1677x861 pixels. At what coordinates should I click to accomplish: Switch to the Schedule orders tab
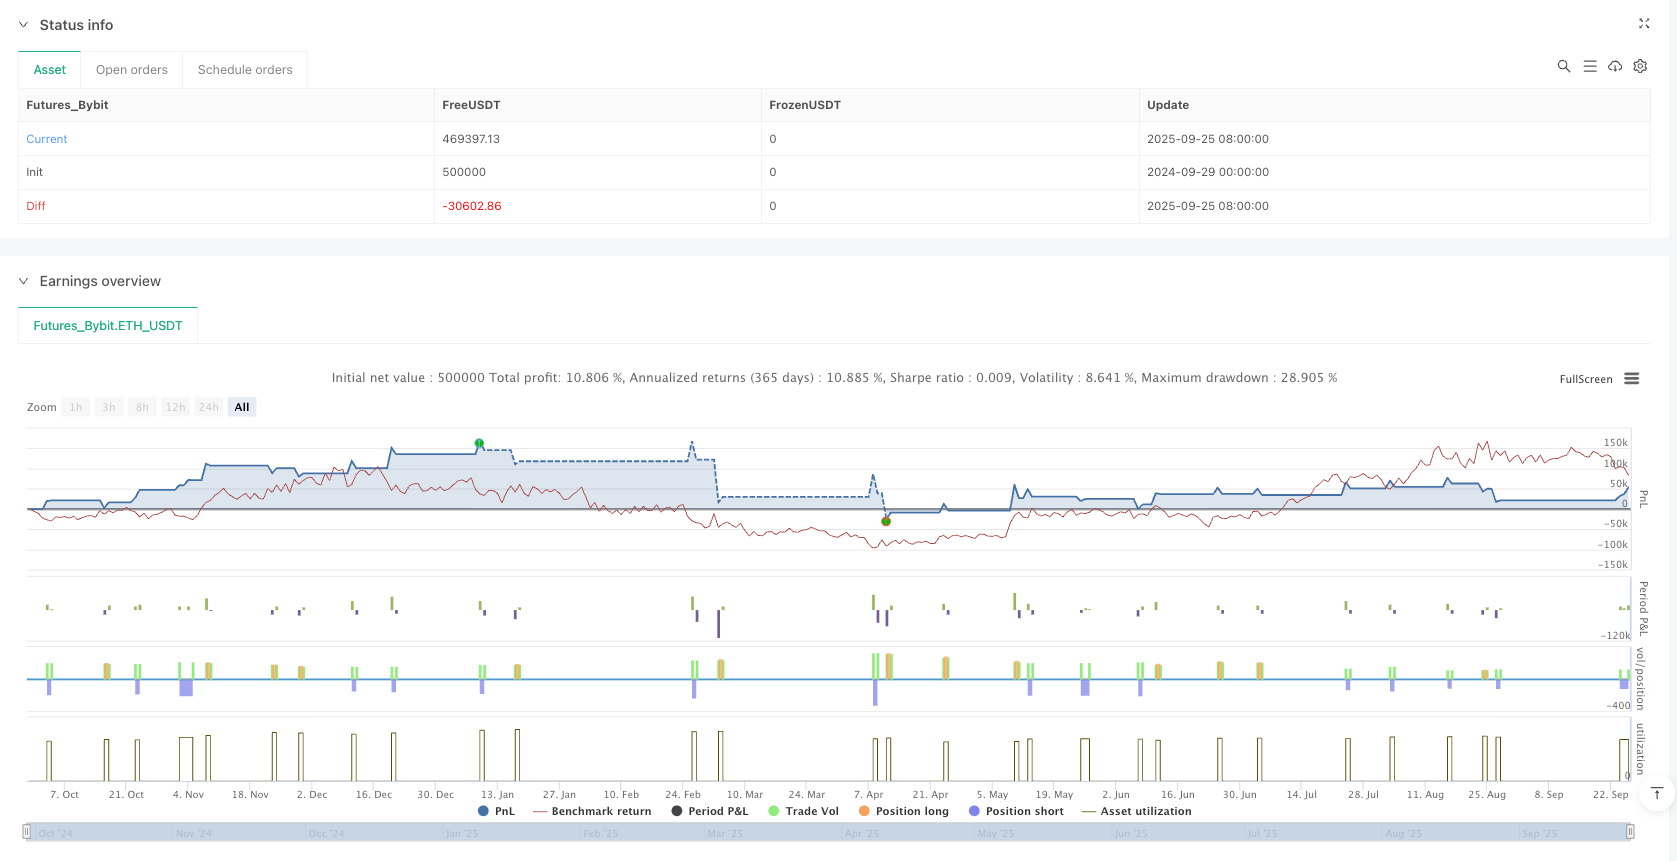coord(245,70)
